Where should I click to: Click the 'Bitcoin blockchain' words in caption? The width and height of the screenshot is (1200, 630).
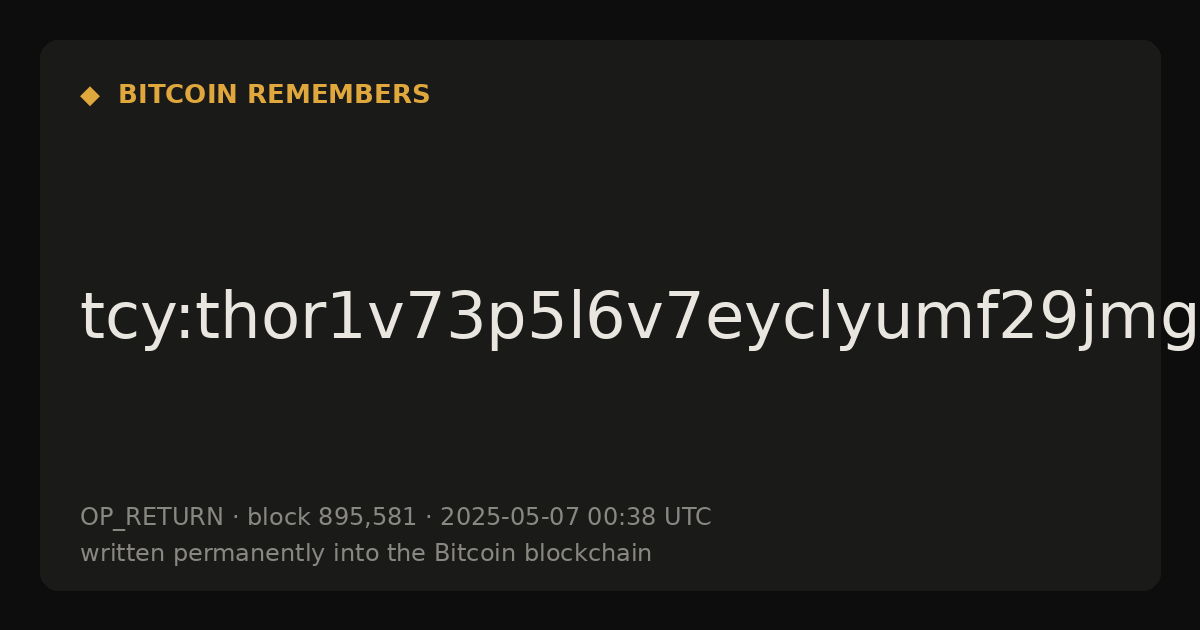pos(542,553)
